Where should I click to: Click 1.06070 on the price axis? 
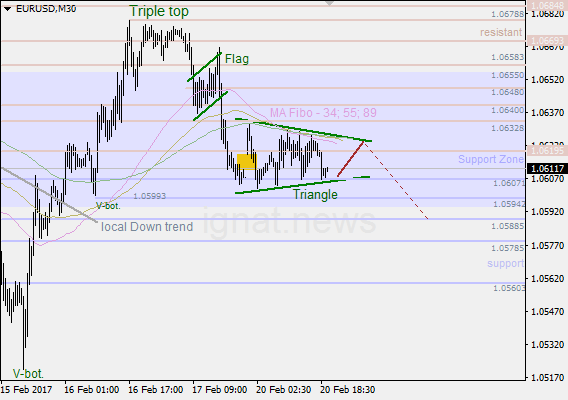click(x=547, y=179)
